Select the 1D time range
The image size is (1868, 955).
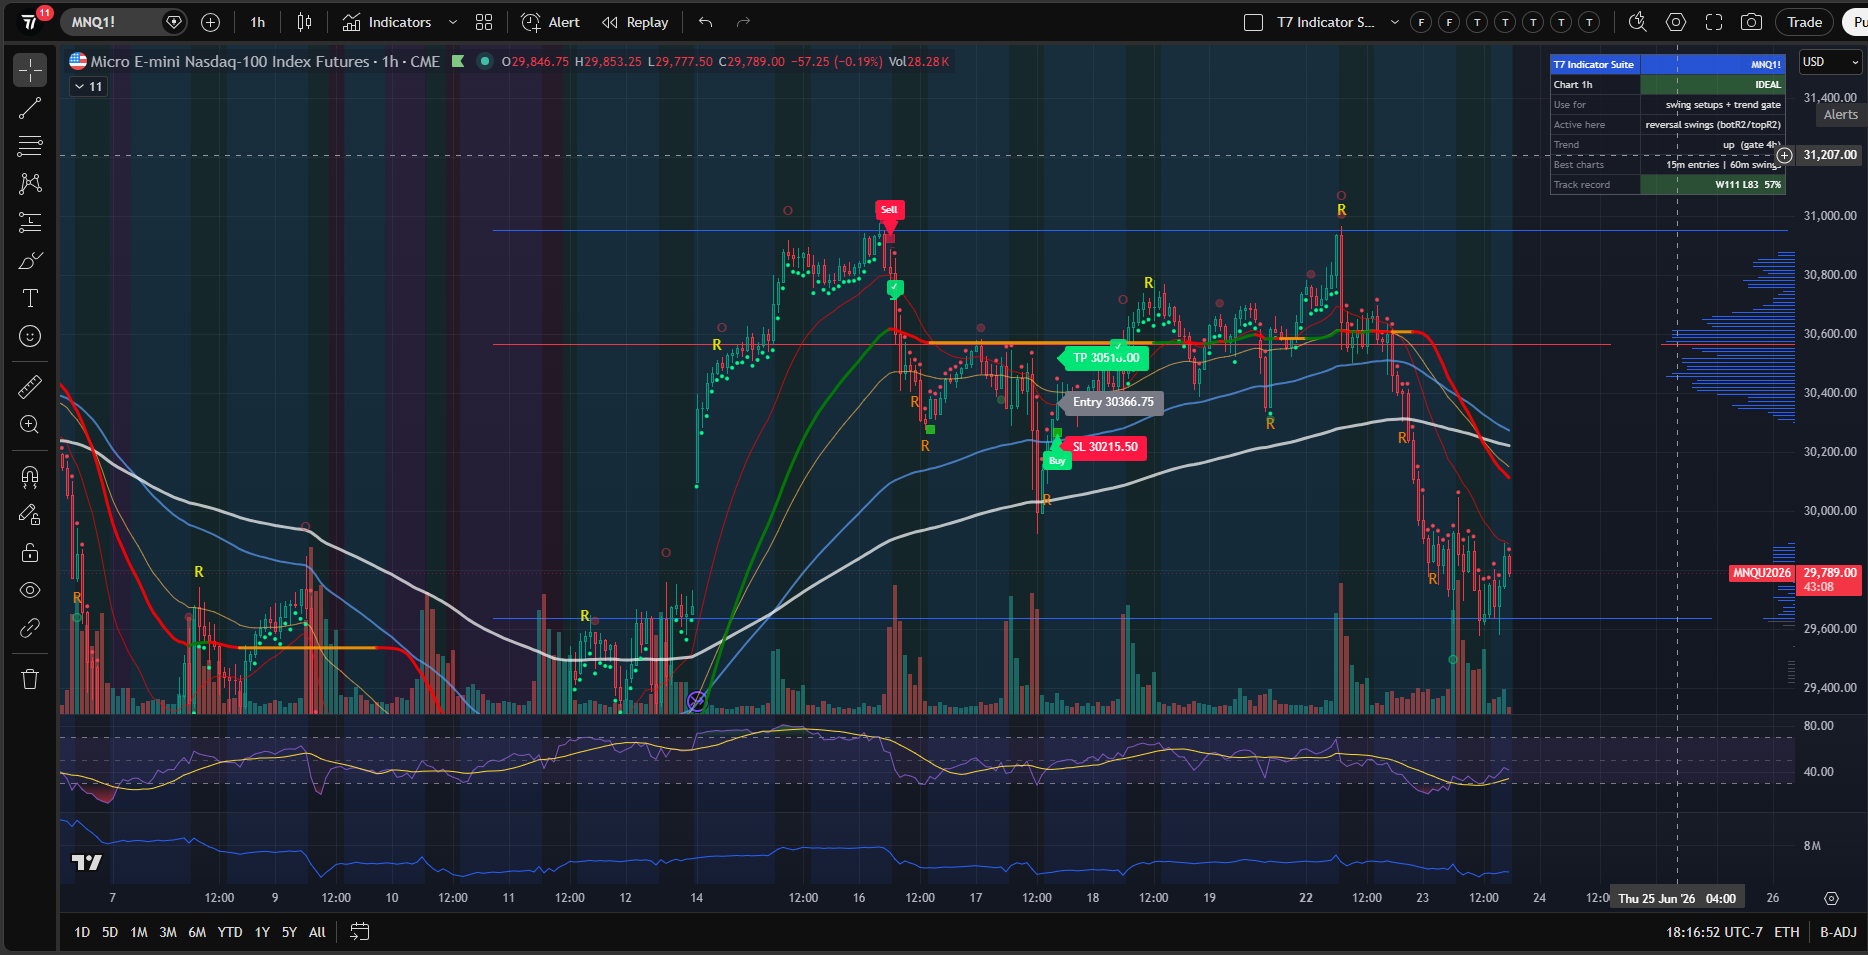pos(82,932)
